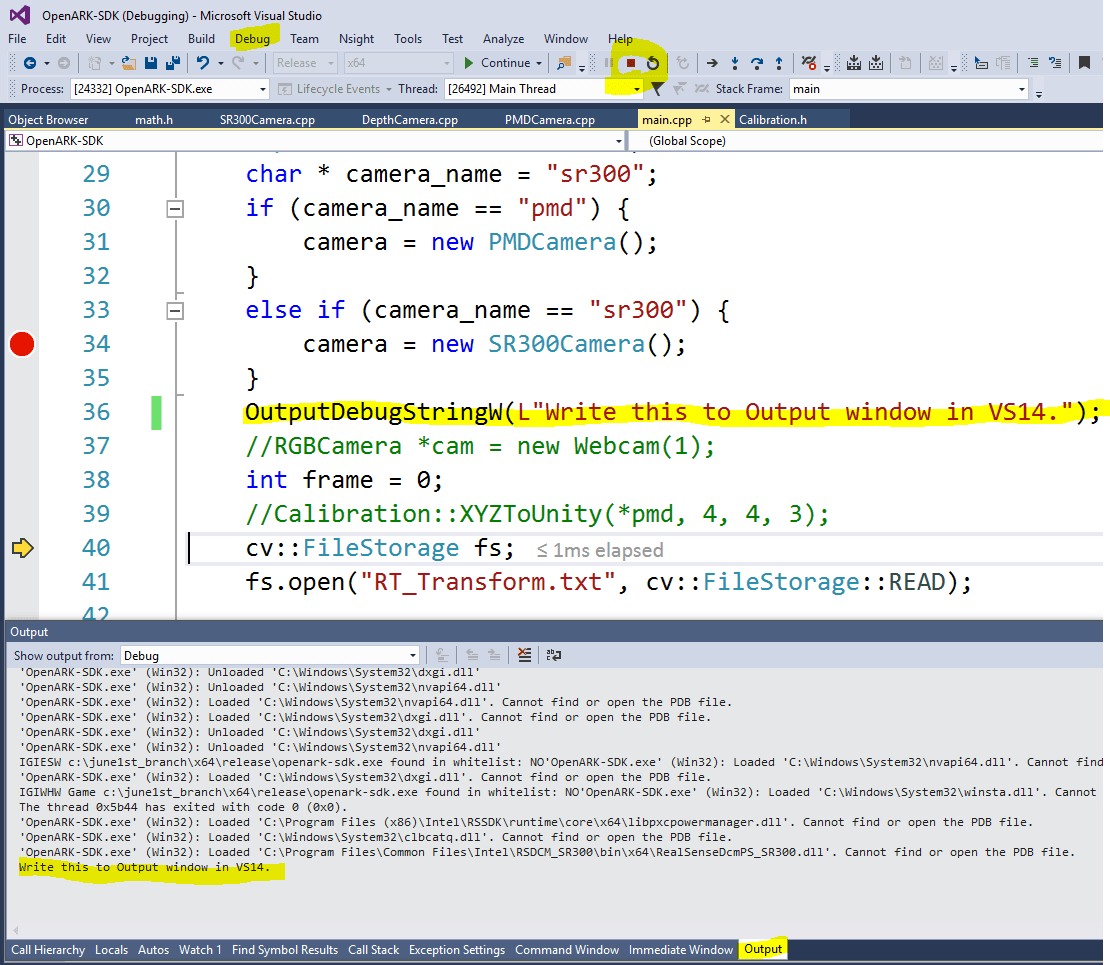Step Out with the up-arrow dot icon

pos(779,63)
